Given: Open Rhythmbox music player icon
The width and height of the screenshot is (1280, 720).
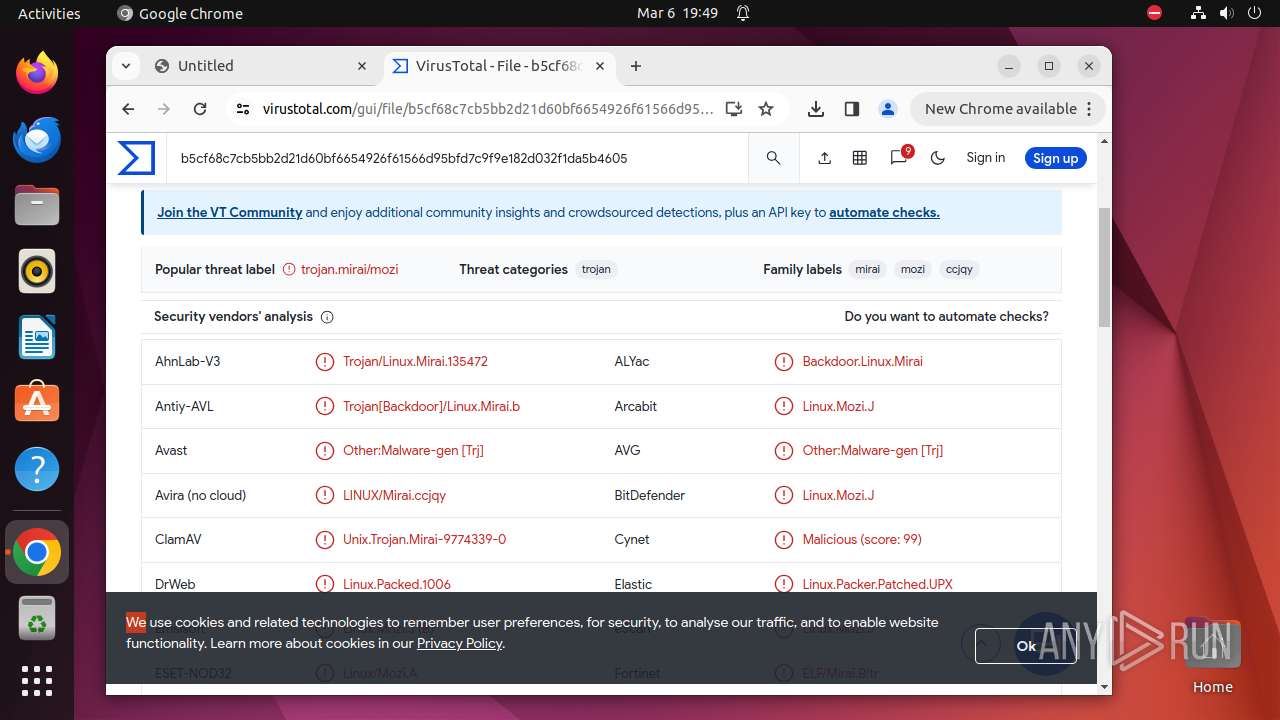Looking at the screenshot, I should [37, 271].
